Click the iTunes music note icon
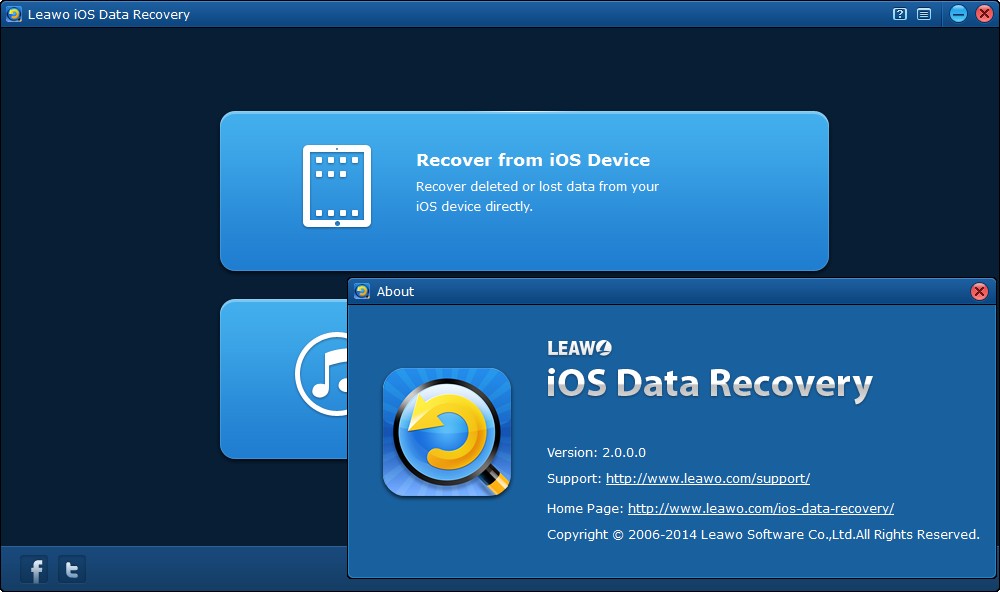This screenshot has height=592, width=1000. (322, 374)
